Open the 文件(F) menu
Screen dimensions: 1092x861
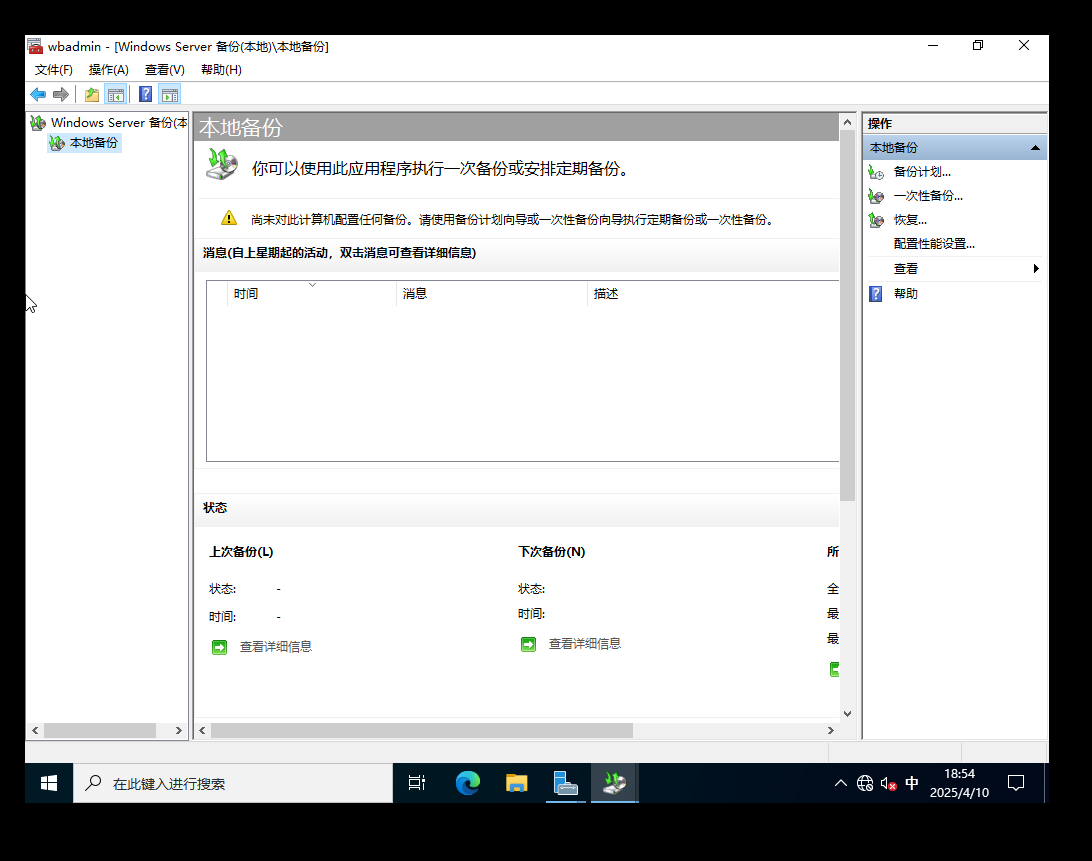[x=54, y=70]
